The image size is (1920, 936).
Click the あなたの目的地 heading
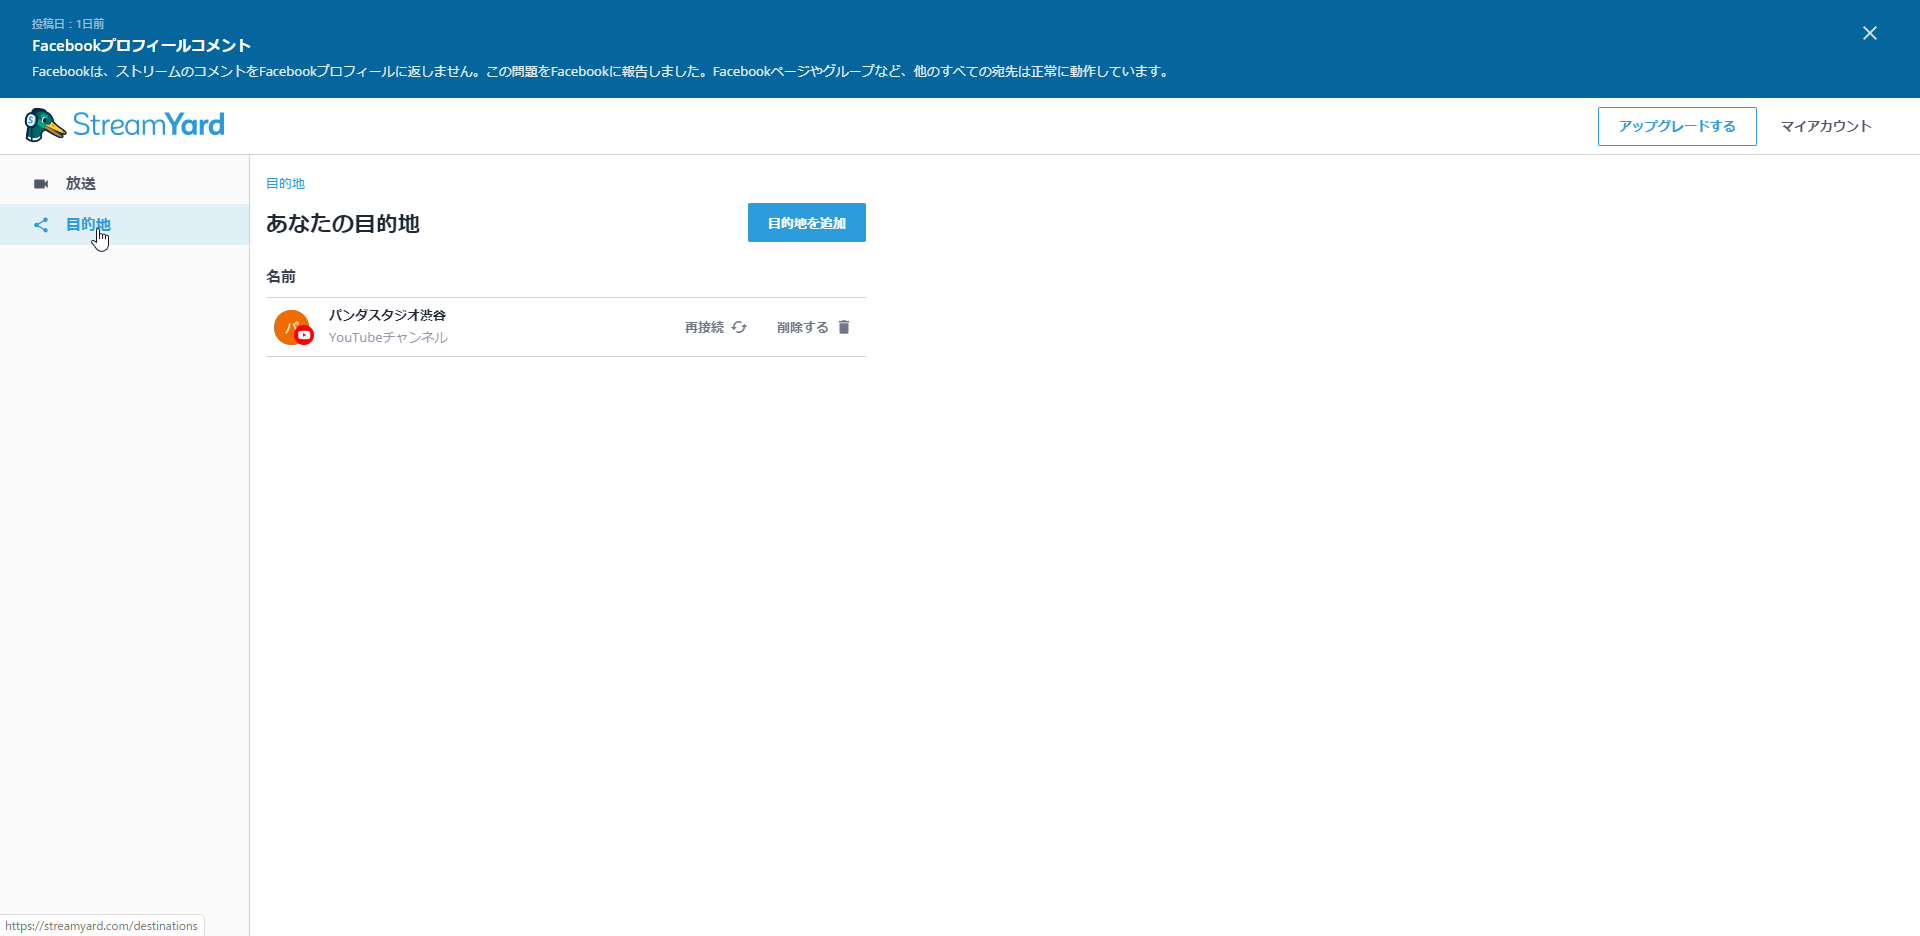[342, 224]
